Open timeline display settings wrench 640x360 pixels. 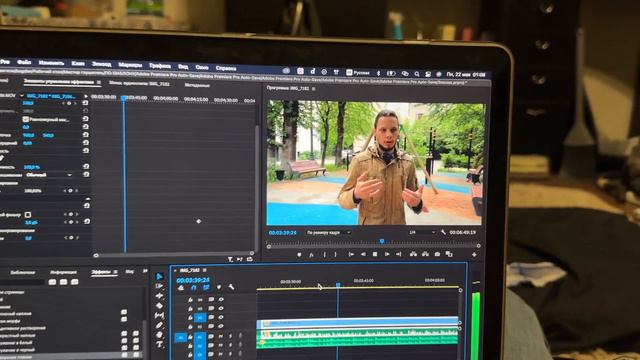tap(231, 287)
